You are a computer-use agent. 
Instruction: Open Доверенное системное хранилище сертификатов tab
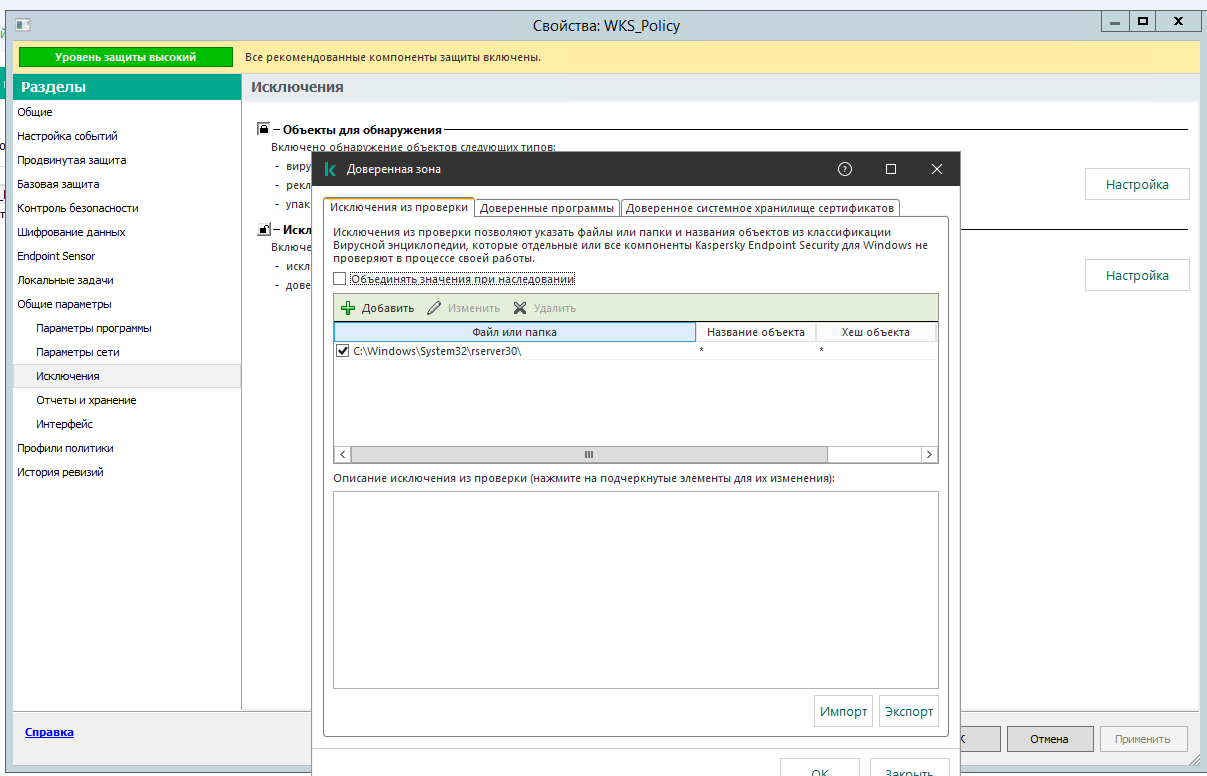click(x=760, y=208)
